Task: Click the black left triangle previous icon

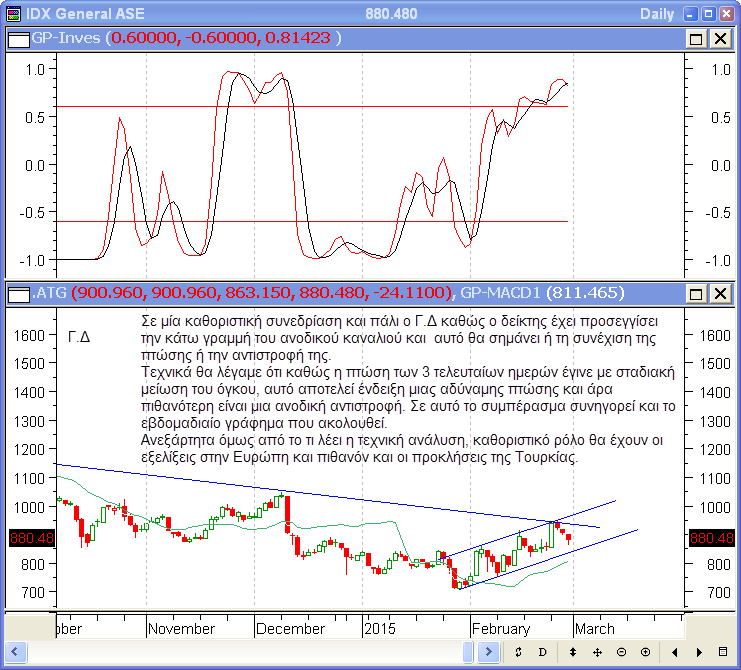Action: click(x=675, y=652)
